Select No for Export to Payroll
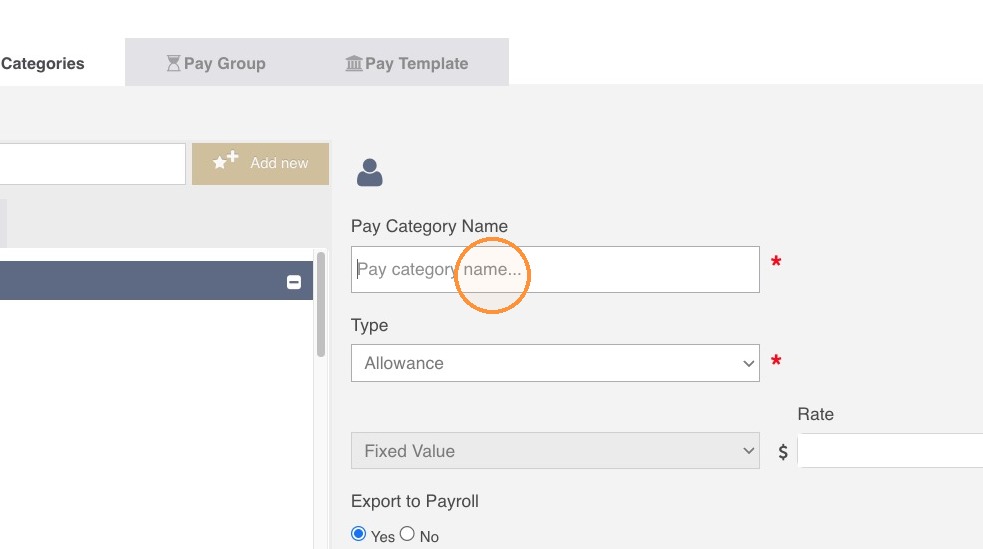This screenshot has width=983, height=549. 407,534
